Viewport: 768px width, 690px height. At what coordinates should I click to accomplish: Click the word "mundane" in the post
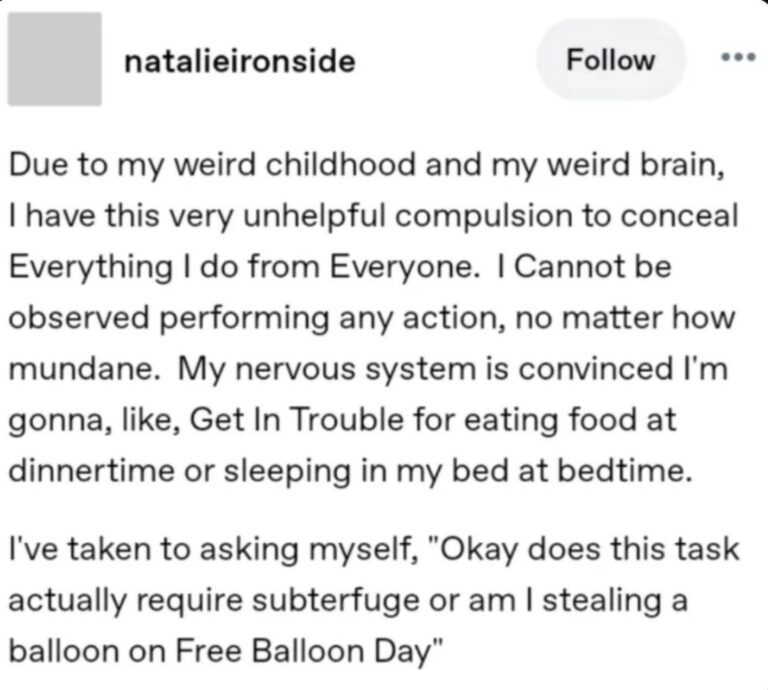pos(81,369)
